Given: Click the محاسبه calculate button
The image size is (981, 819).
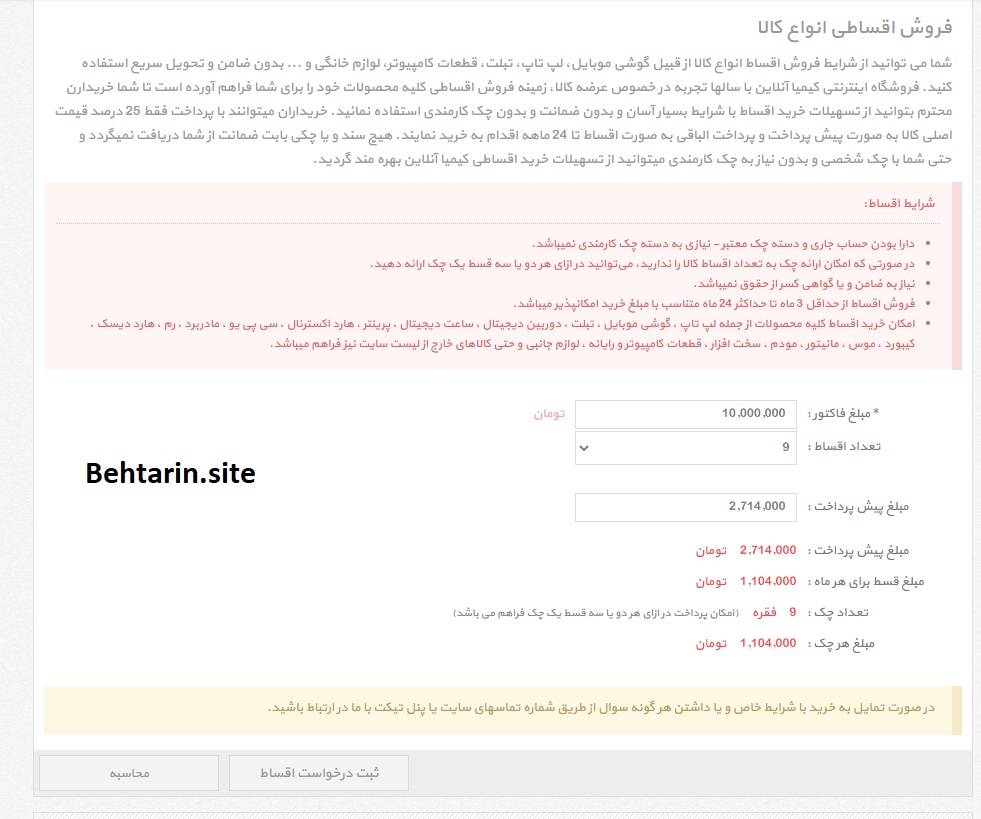Looking at the screenshot, I should click(129, 773).
